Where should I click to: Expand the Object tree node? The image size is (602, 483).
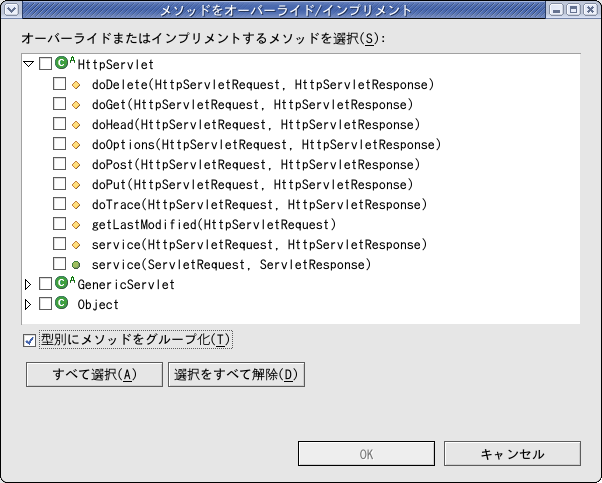[x=28, y=304]
